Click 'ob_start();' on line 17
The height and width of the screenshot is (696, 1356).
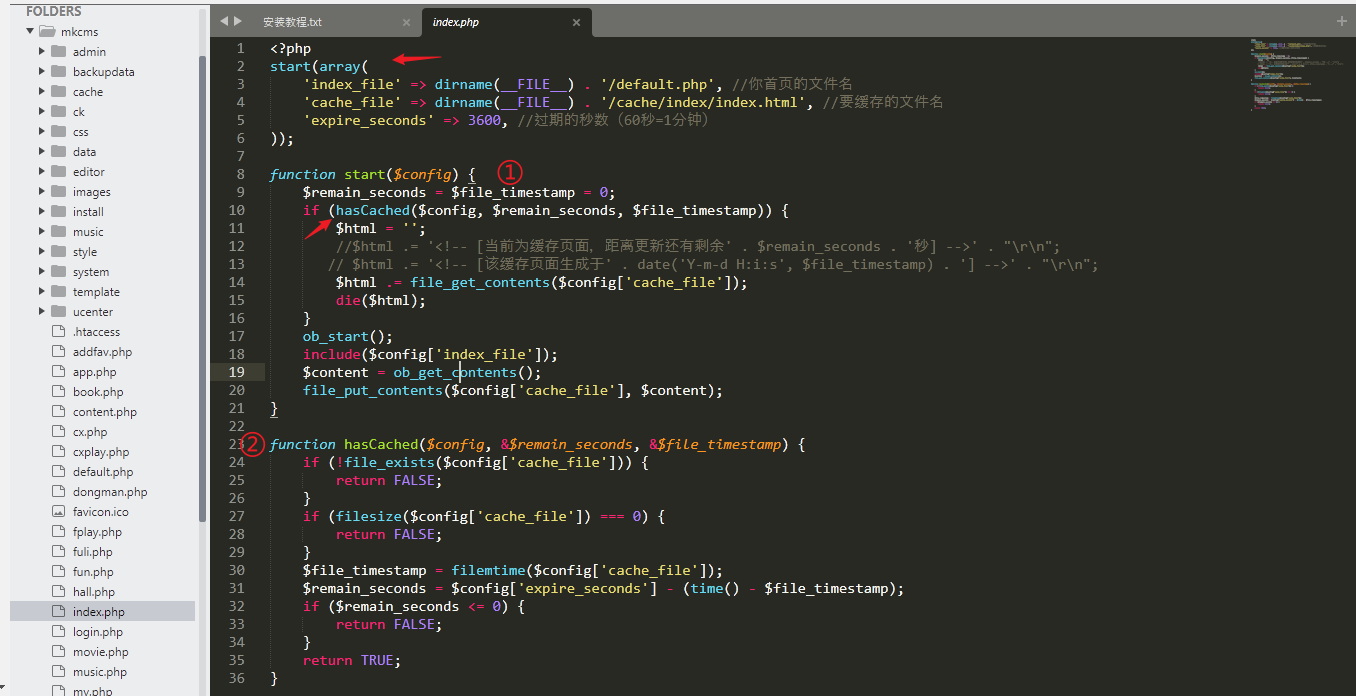tap(348, 336)
